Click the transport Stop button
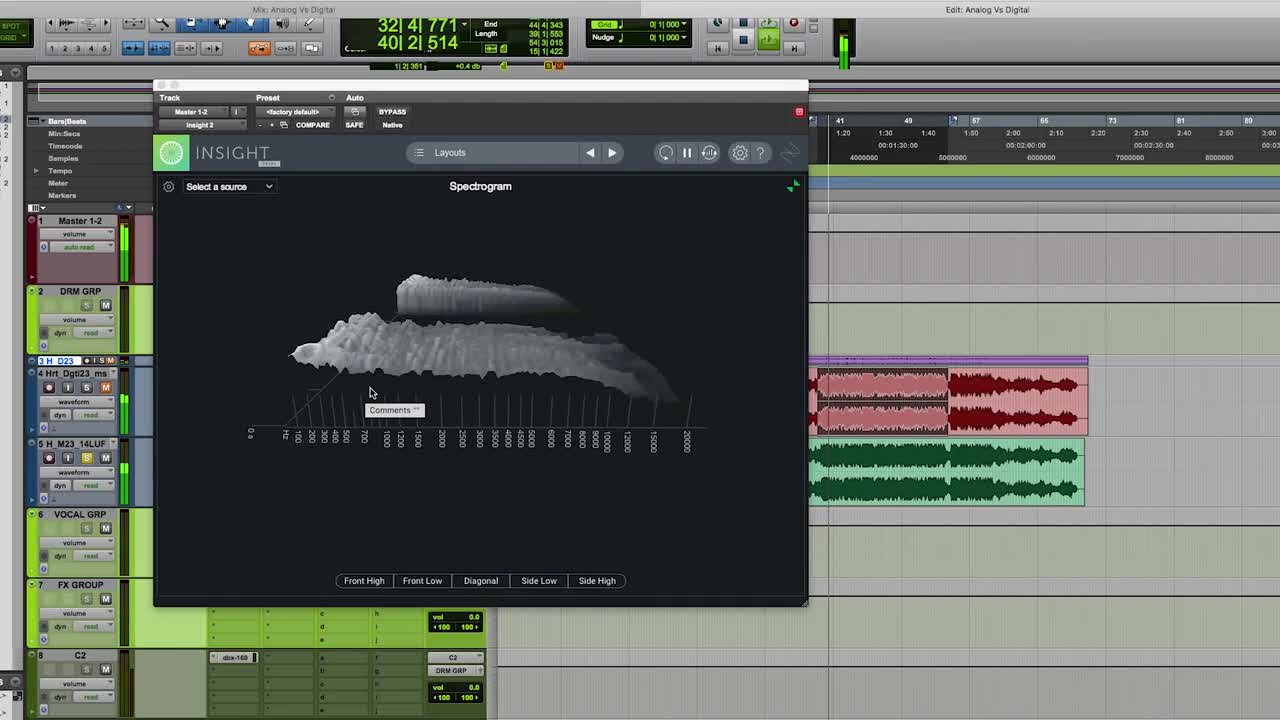 tap(743, 39)
